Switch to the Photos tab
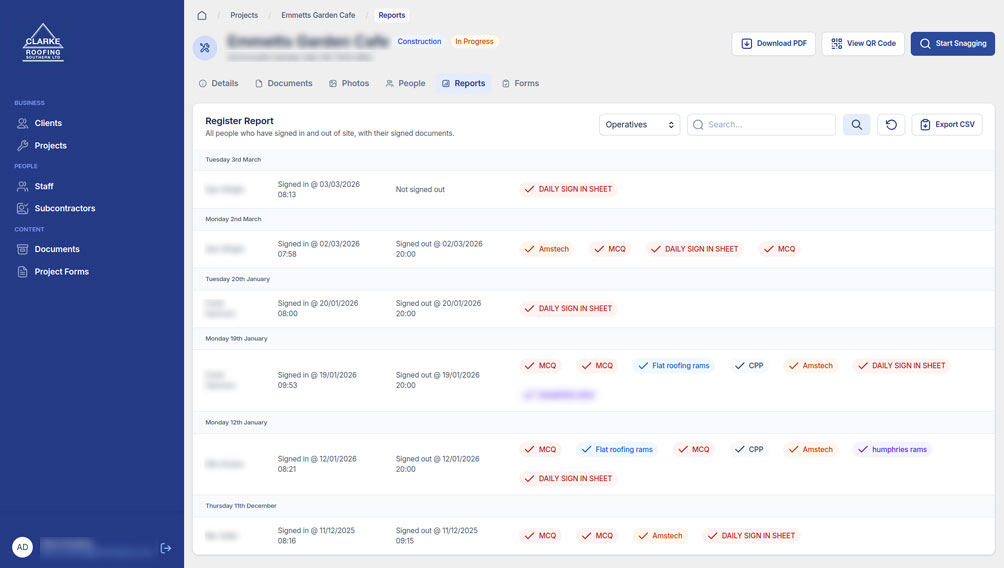 [349, 83]
